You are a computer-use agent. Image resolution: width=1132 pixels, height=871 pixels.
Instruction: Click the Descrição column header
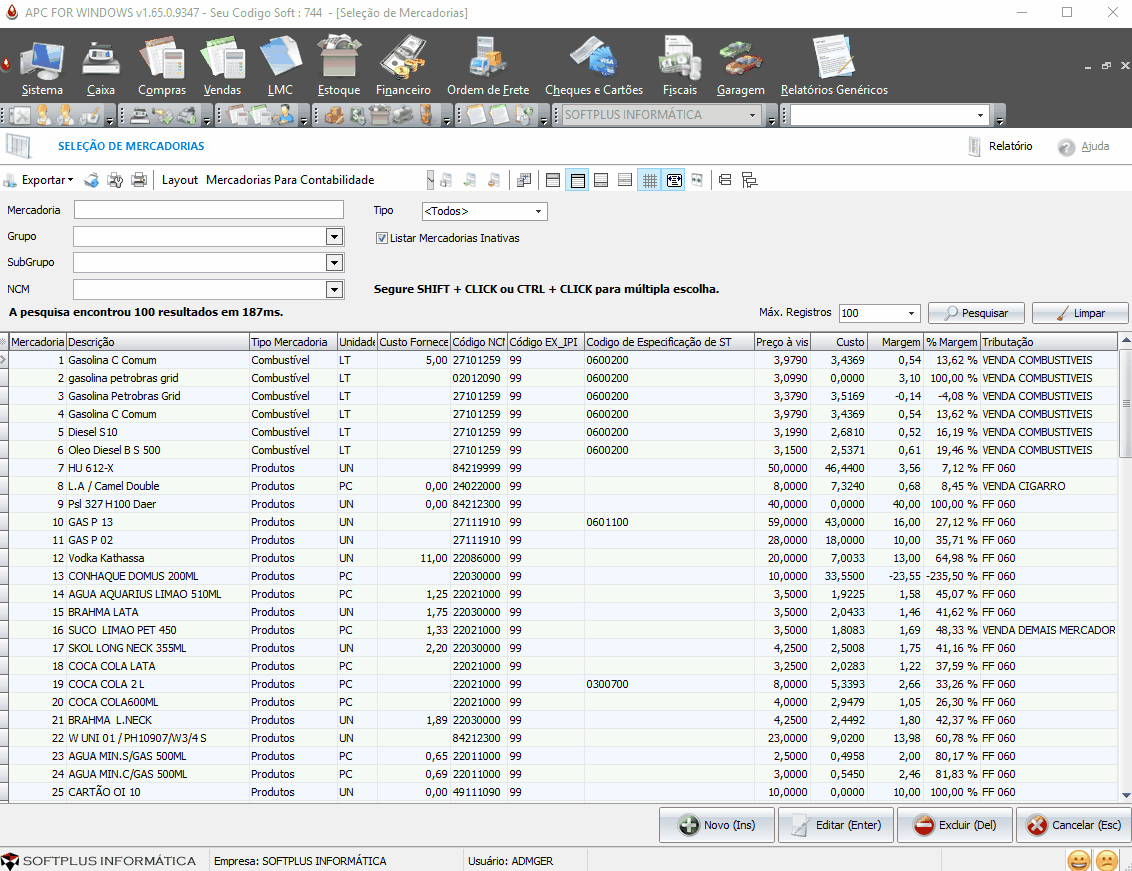157,342
